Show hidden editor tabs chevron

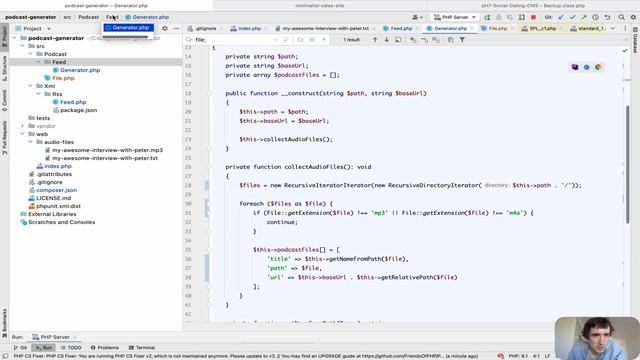pos(613,29)
